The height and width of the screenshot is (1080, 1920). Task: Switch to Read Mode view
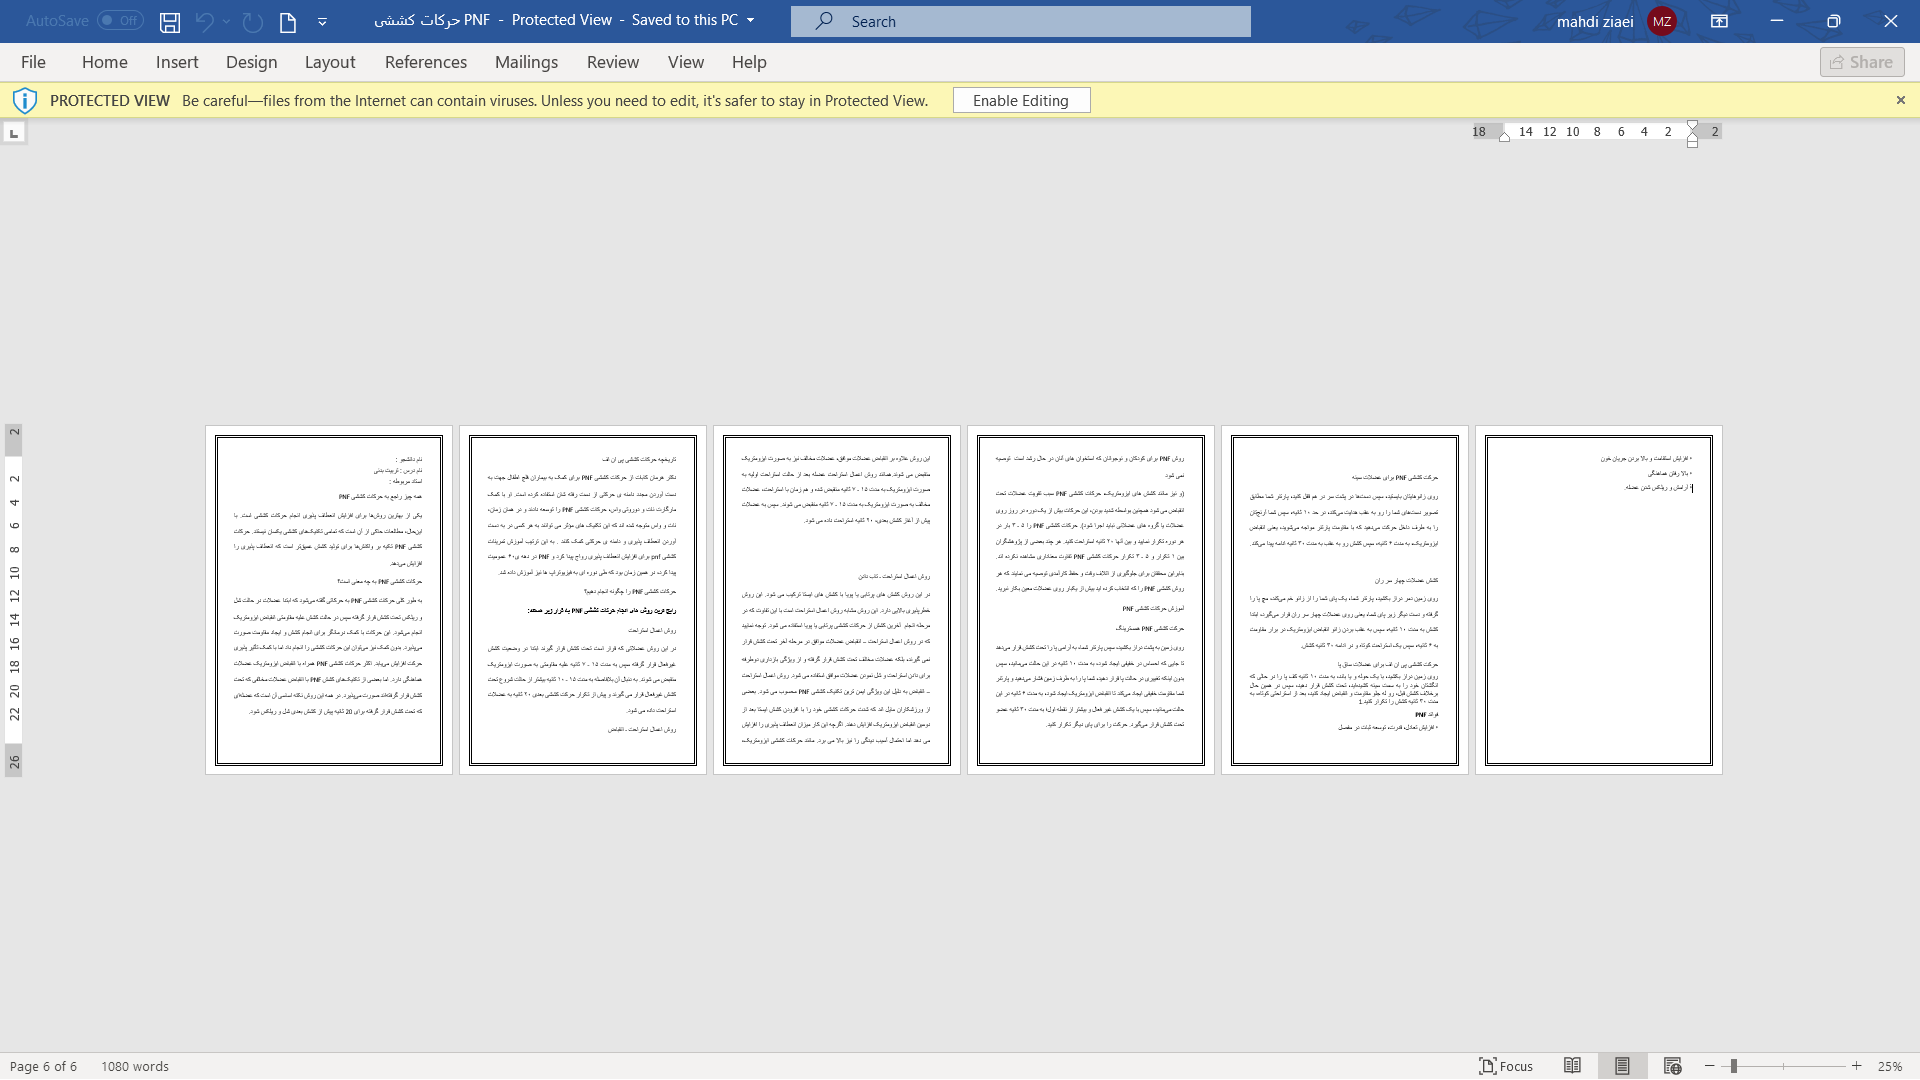click(x=1572, y=1066)
